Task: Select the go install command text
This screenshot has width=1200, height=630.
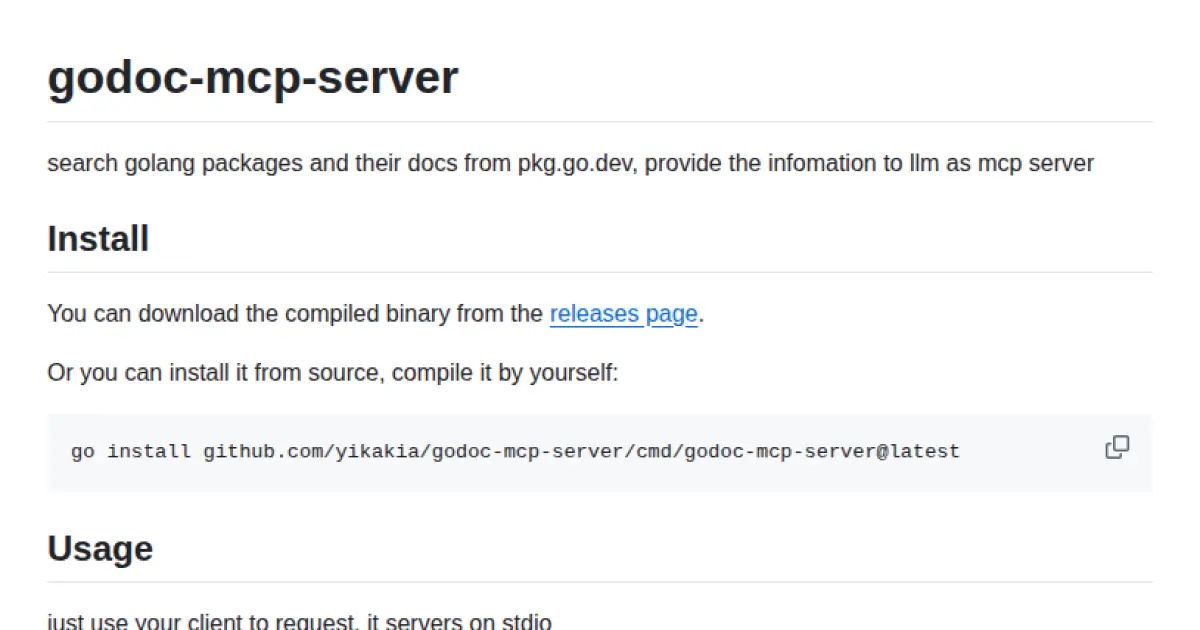Action: [513, 451]
